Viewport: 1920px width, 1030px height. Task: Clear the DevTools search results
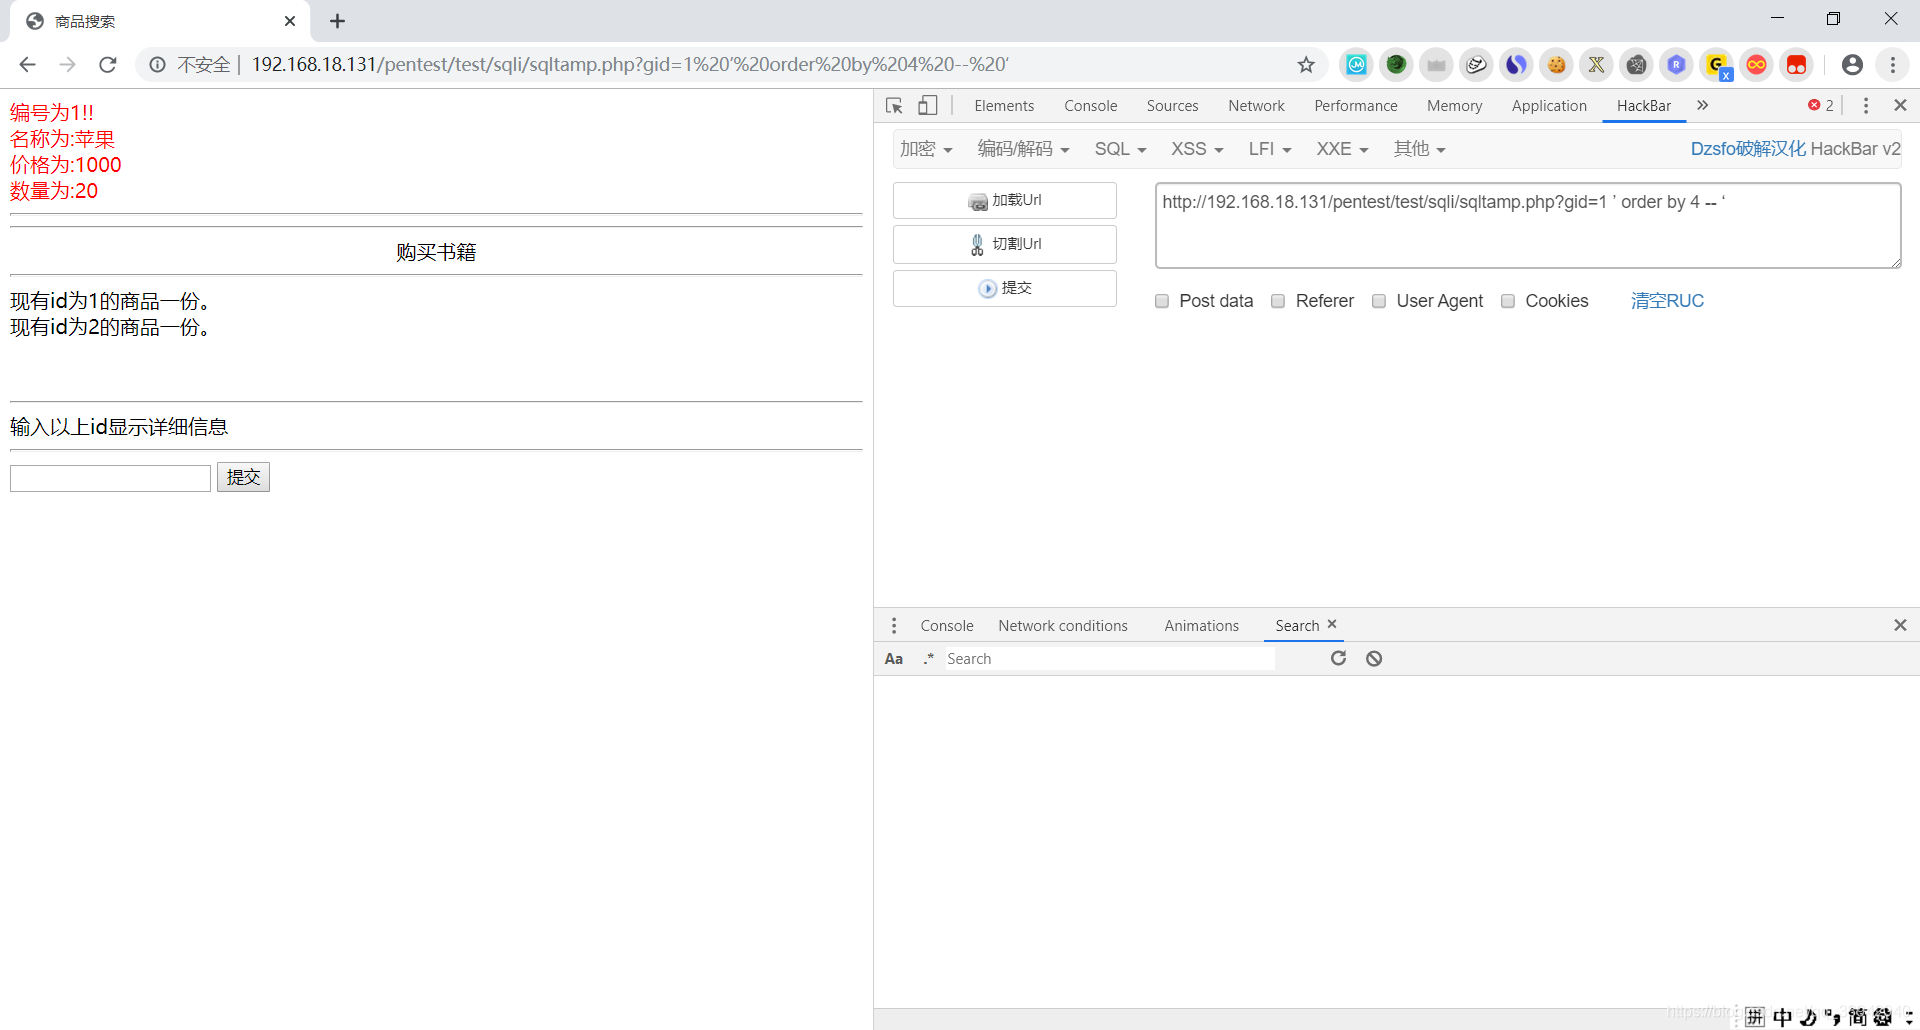1374,658
